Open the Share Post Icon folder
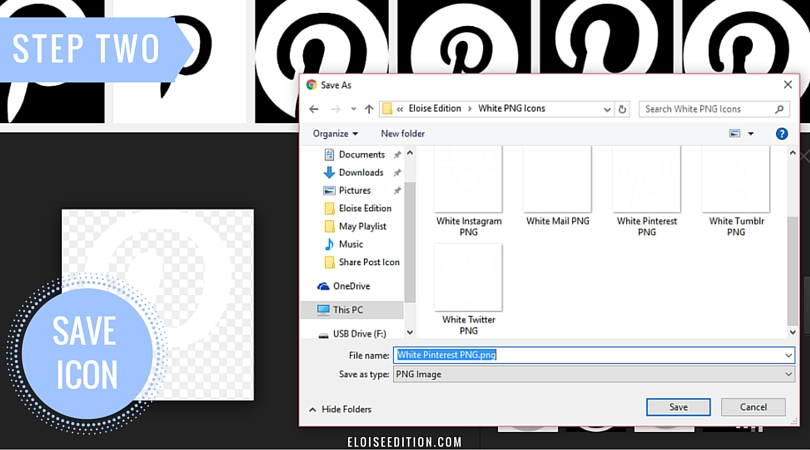This screenshot has height=450, width=810. 369,262
